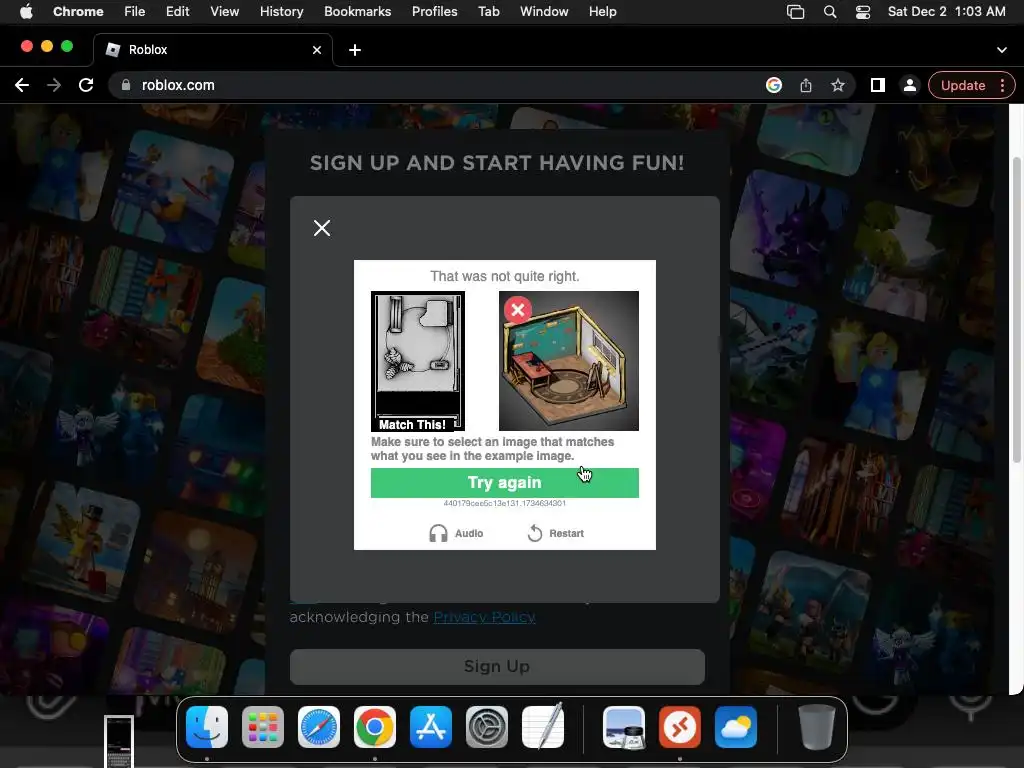Image resolution: width=1024 pixels, height=768 pixels.
Task: Open the orange remote desktop app in Dock
Action: [x=680, y=727]
